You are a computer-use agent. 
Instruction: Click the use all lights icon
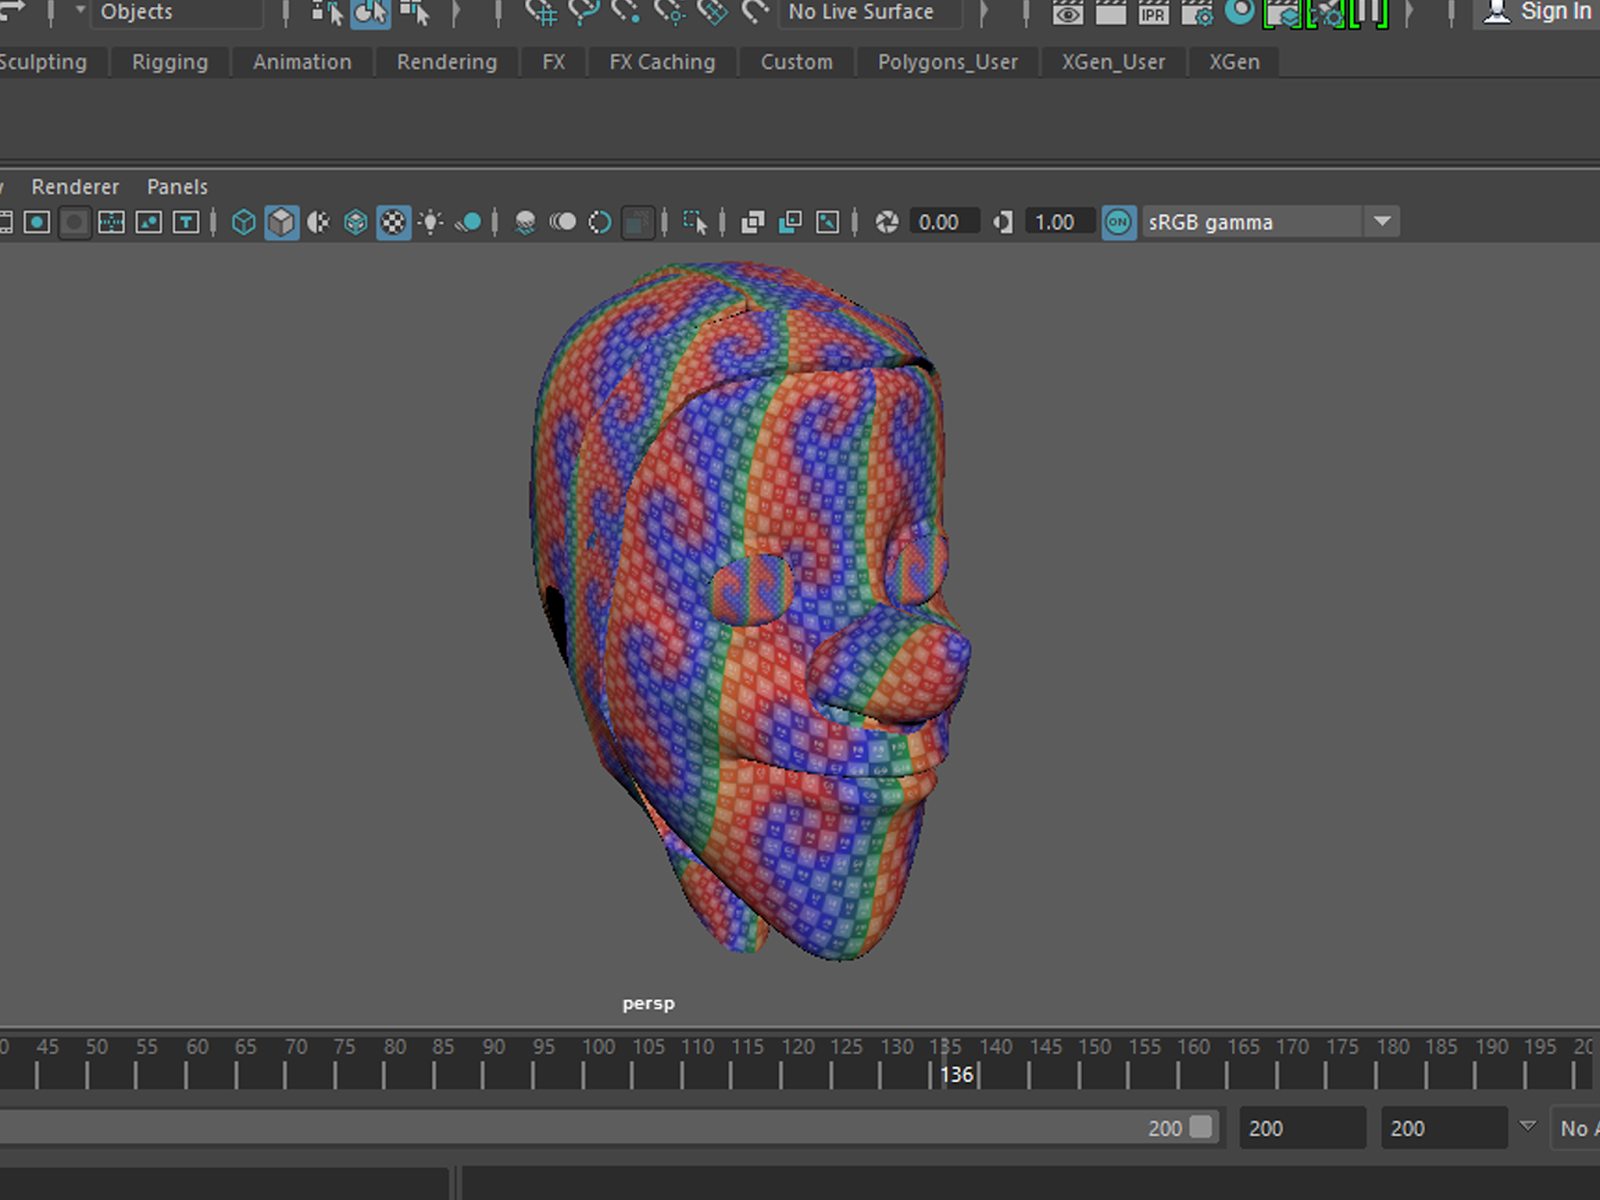[x=431, y=222]
